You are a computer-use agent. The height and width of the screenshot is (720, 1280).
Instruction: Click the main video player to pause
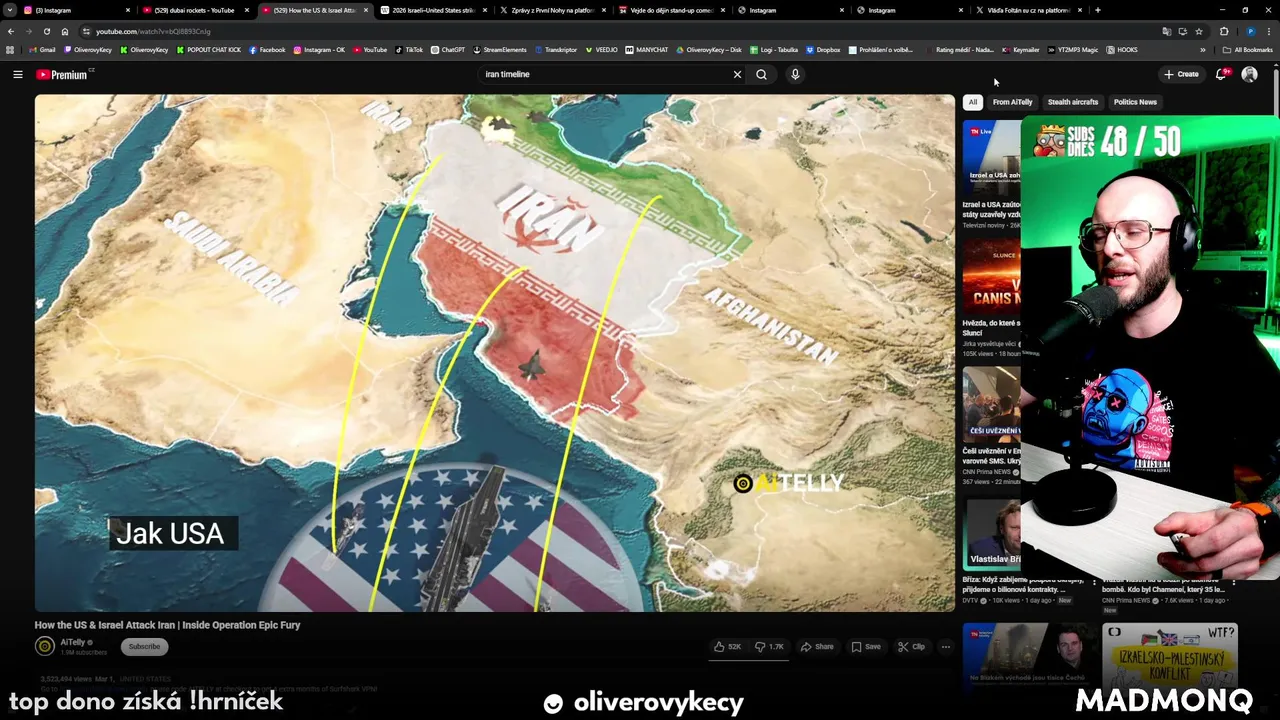tap(495, 352)
